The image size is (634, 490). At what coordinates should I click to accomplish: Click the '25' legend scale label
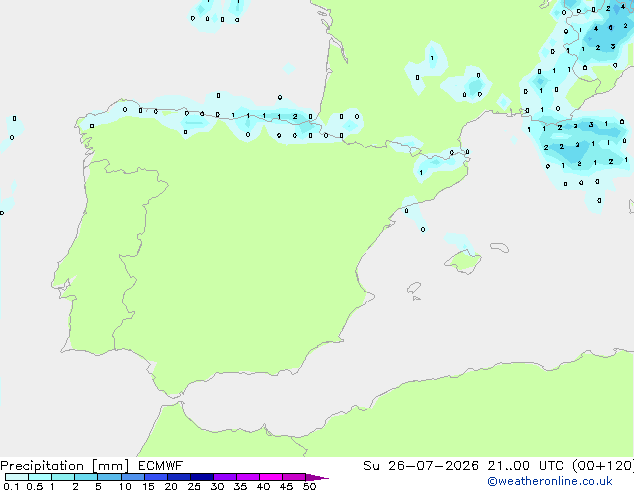point(194,486)
